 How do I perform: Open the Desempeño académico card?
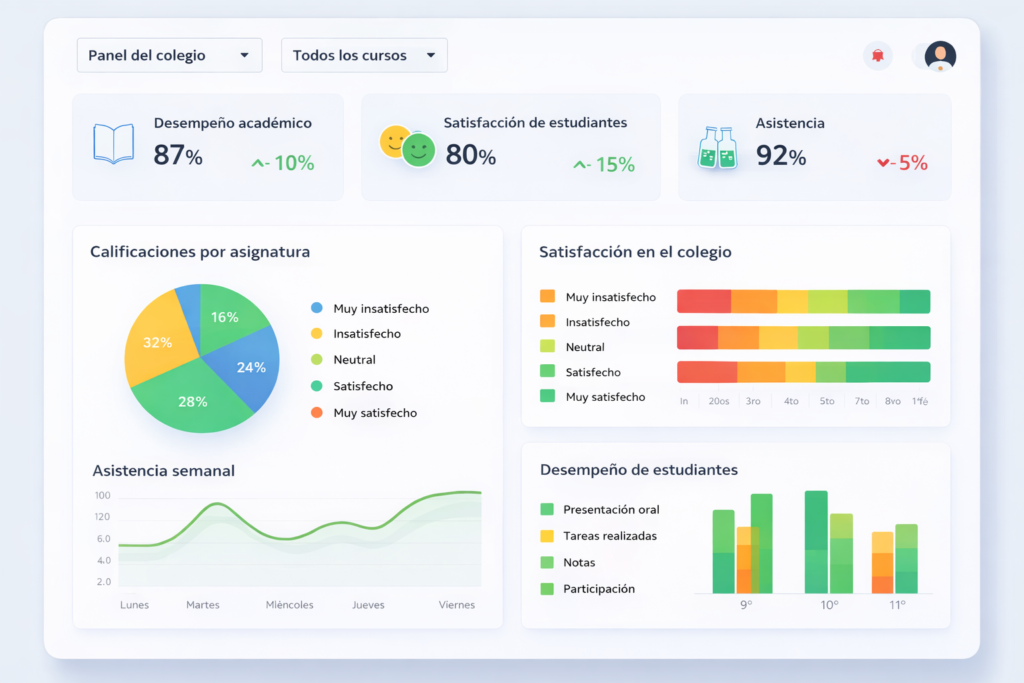[x=207, y=147]
